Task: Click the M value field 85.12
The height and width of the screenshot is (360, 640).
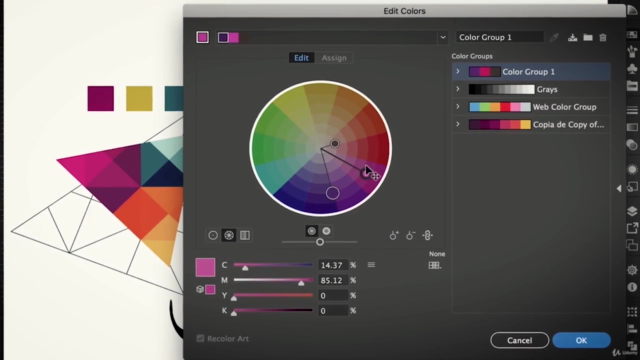Action: coord(333,280)
